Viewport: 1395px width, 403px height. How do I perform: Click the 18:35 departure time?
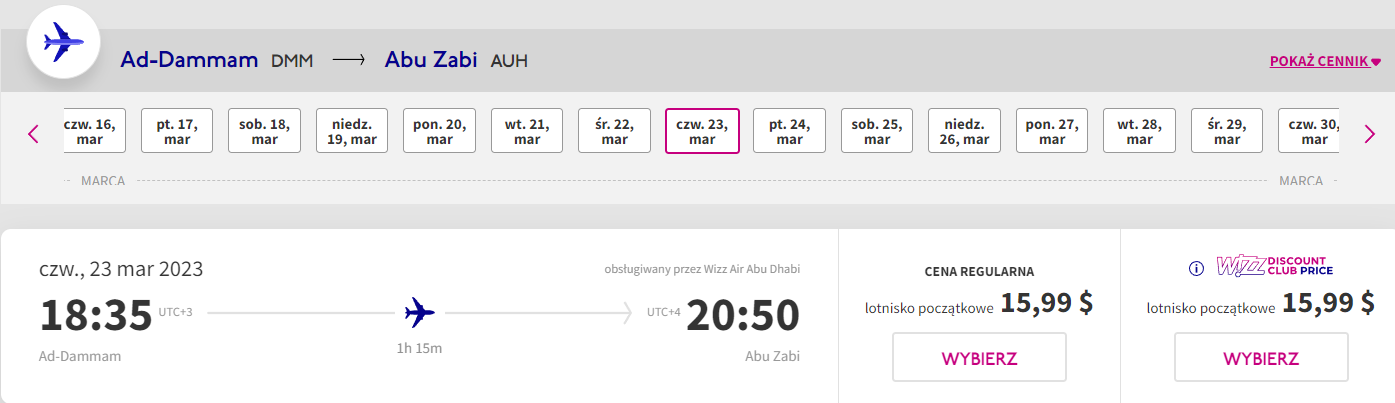96,315
